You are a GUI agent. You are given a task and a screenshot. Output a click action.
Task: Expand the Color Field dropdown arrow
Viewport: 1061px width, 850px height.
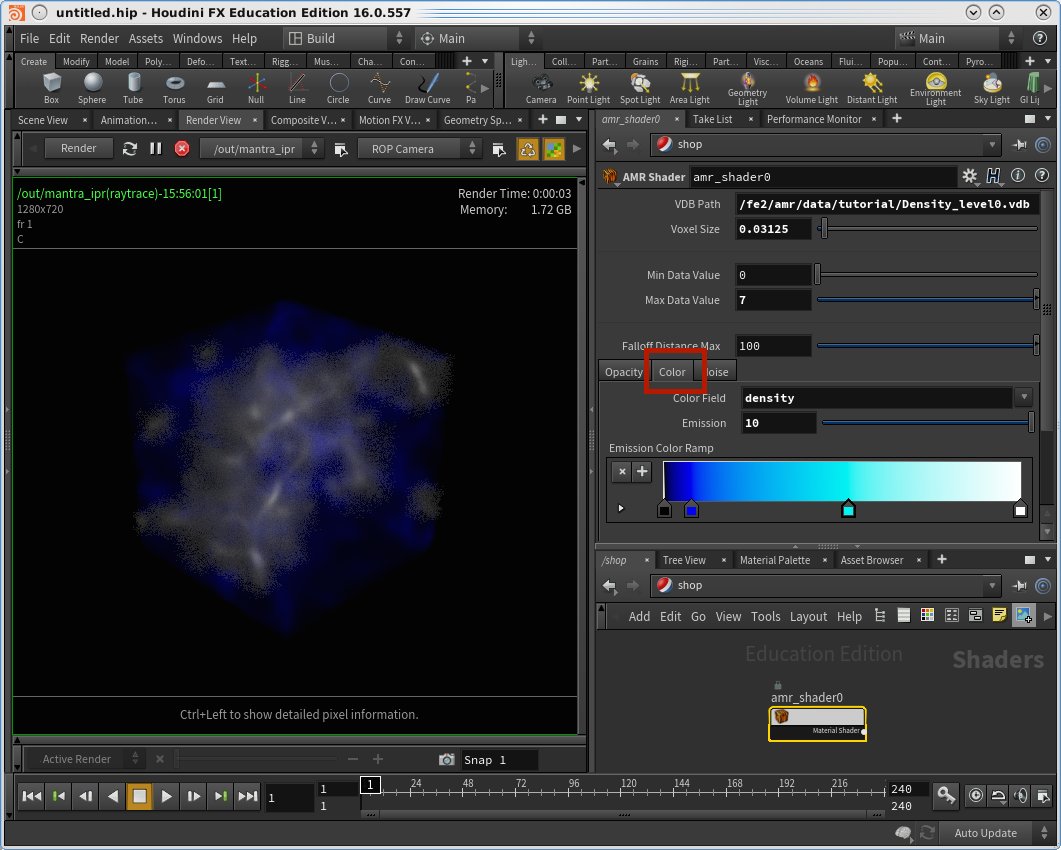(x=1023, y=398)
